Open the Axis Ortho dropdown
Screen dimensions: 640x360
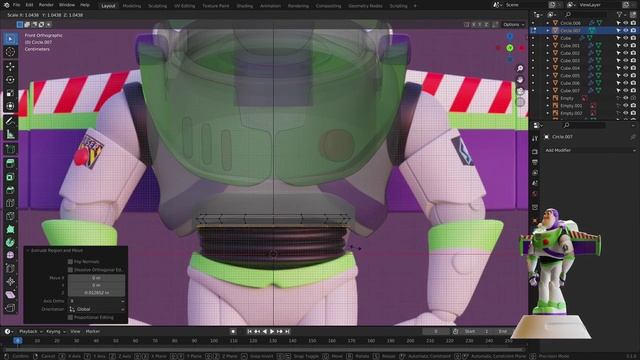[x=97, y=301]
